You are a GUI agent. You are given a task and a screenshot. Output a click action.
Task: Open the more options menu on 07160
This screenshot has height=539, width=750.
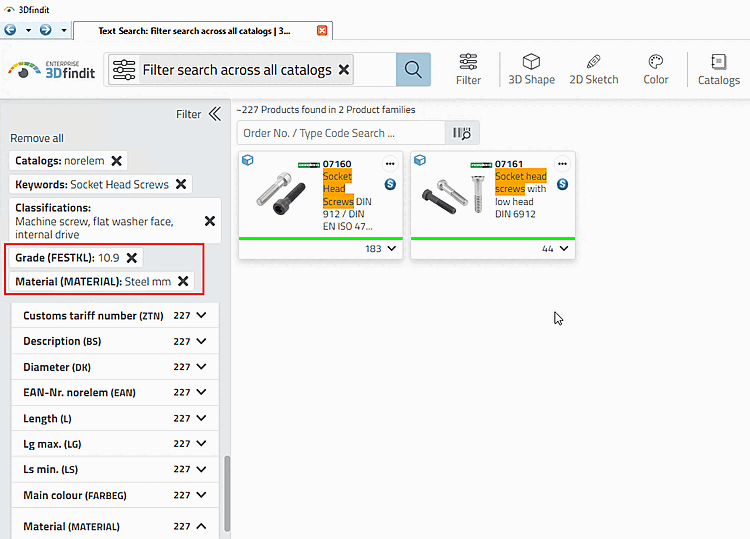pyautogui.click(x=390, y=164)
